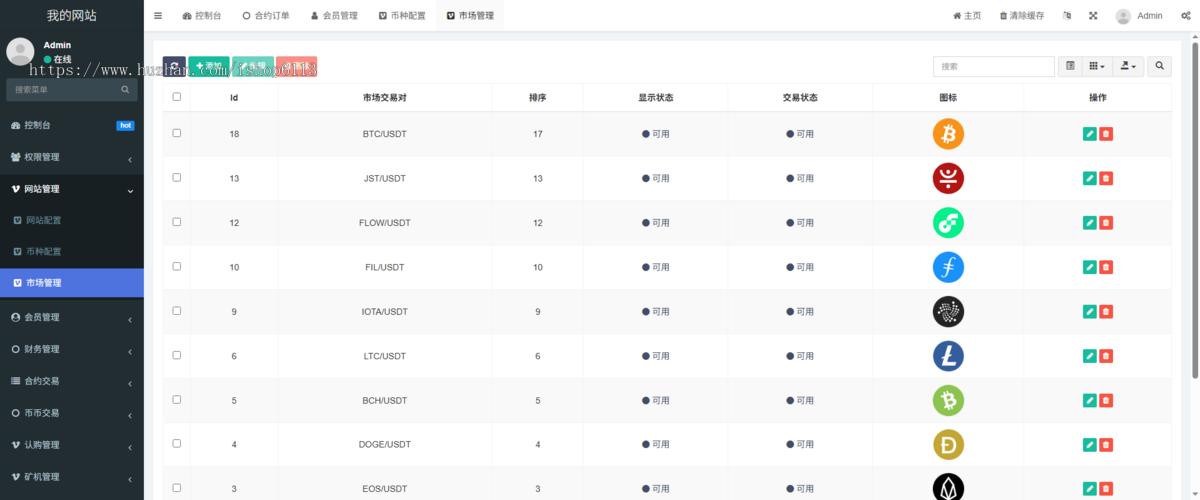Switch to the 会员管理 top tab
The width and height of the screenshot is (1200, 500).
pyautogui.click(x=334, y=16)
